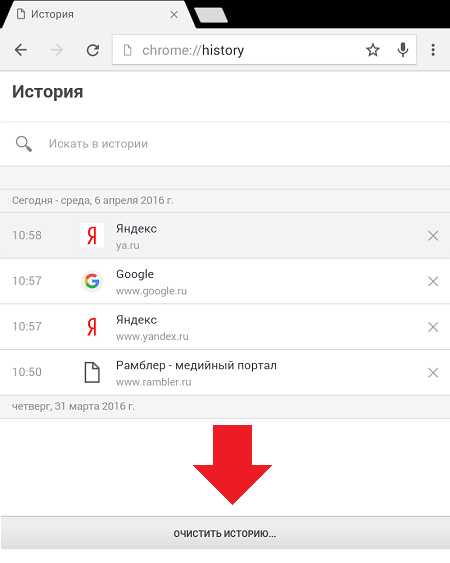Activate voice search microphone
Viewport: 450px width, 563px height.
[403, 50]
